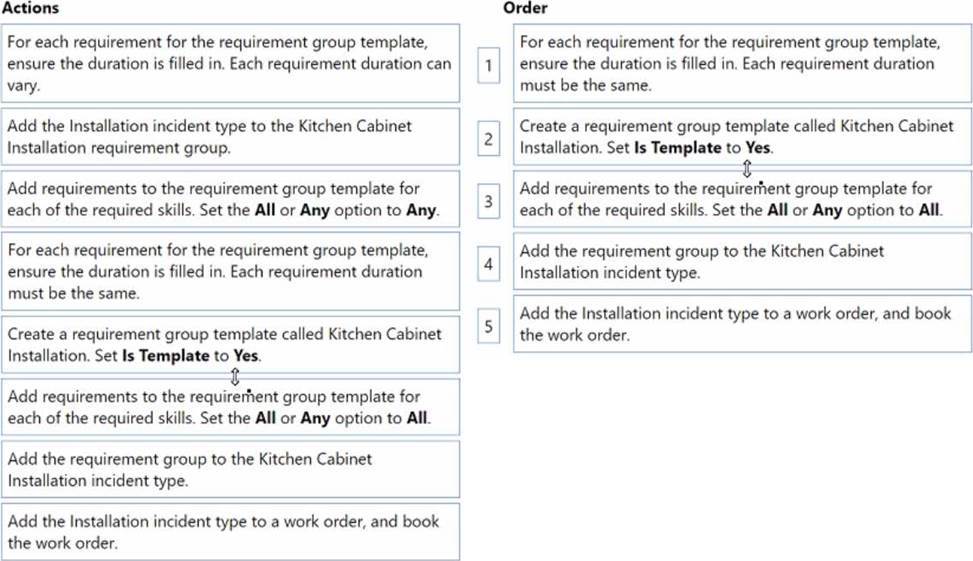Click 'book the work order' action in Actions list
The height and width of the screenshot is (561, 973).
[x=230, y=532]
